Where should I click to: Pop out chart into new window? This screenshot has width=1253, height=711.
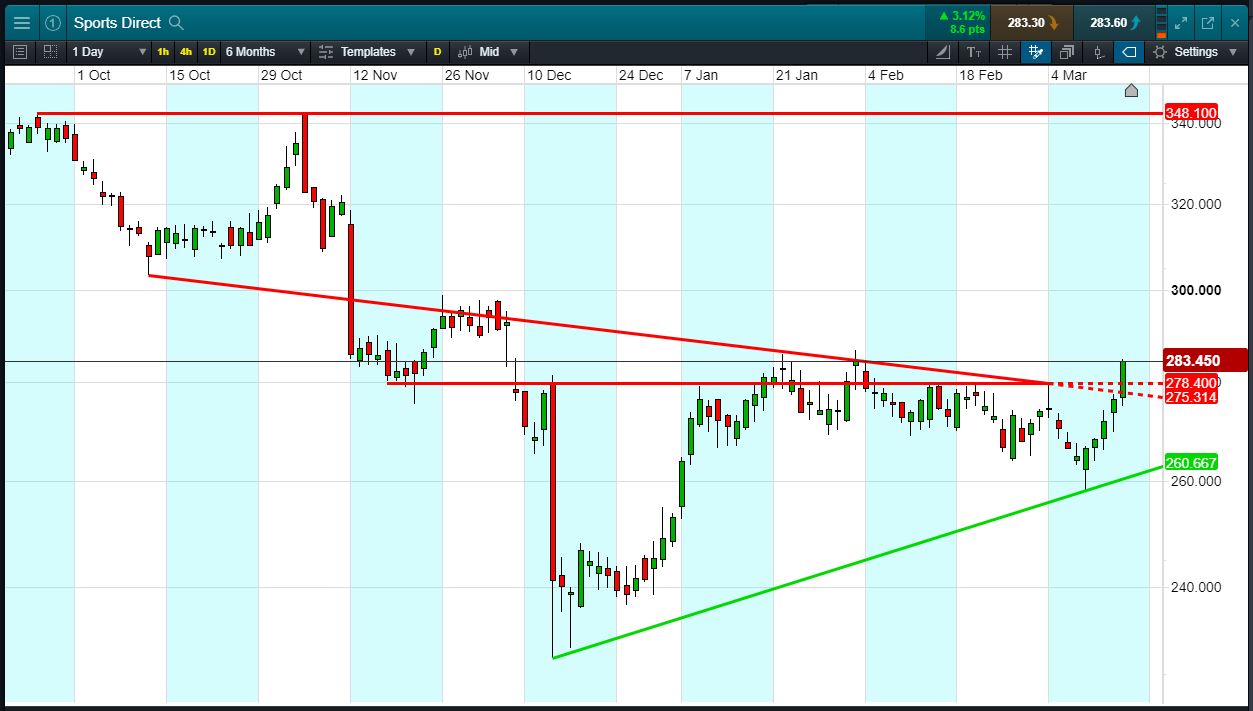(x=1208, y=22)
